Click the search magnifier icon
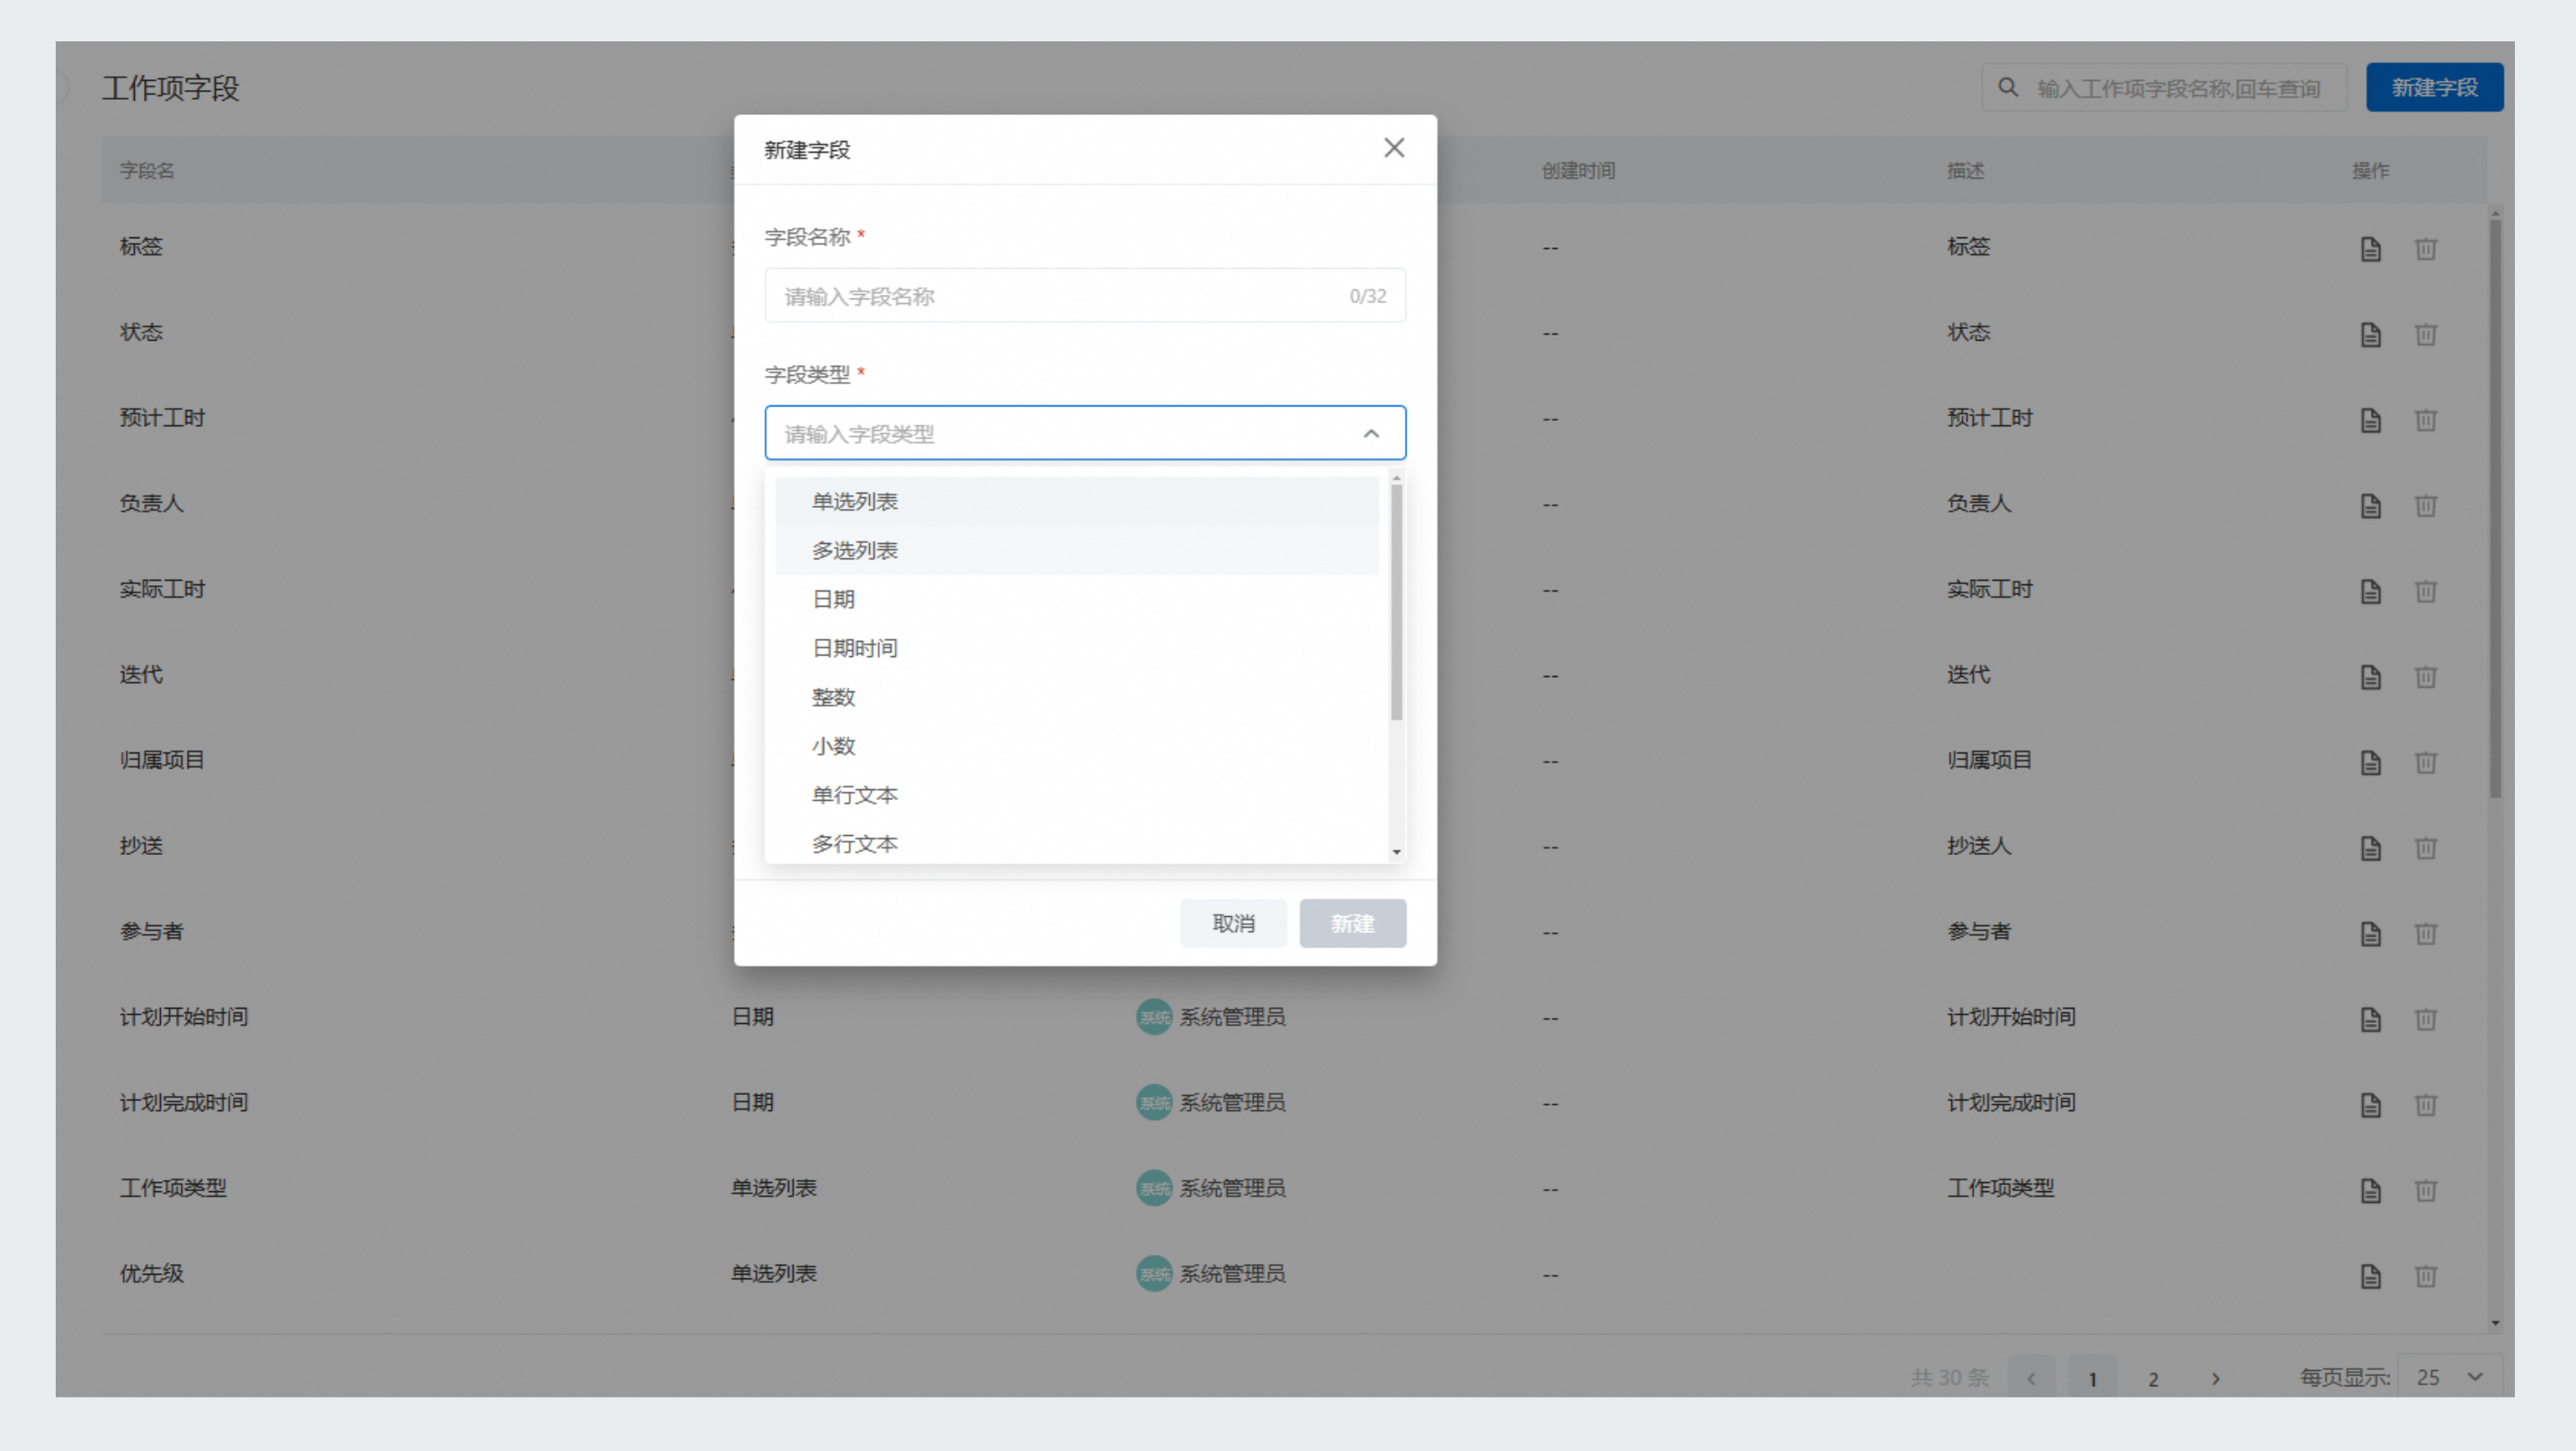 pyautogui.click(x=2007, y=88)
